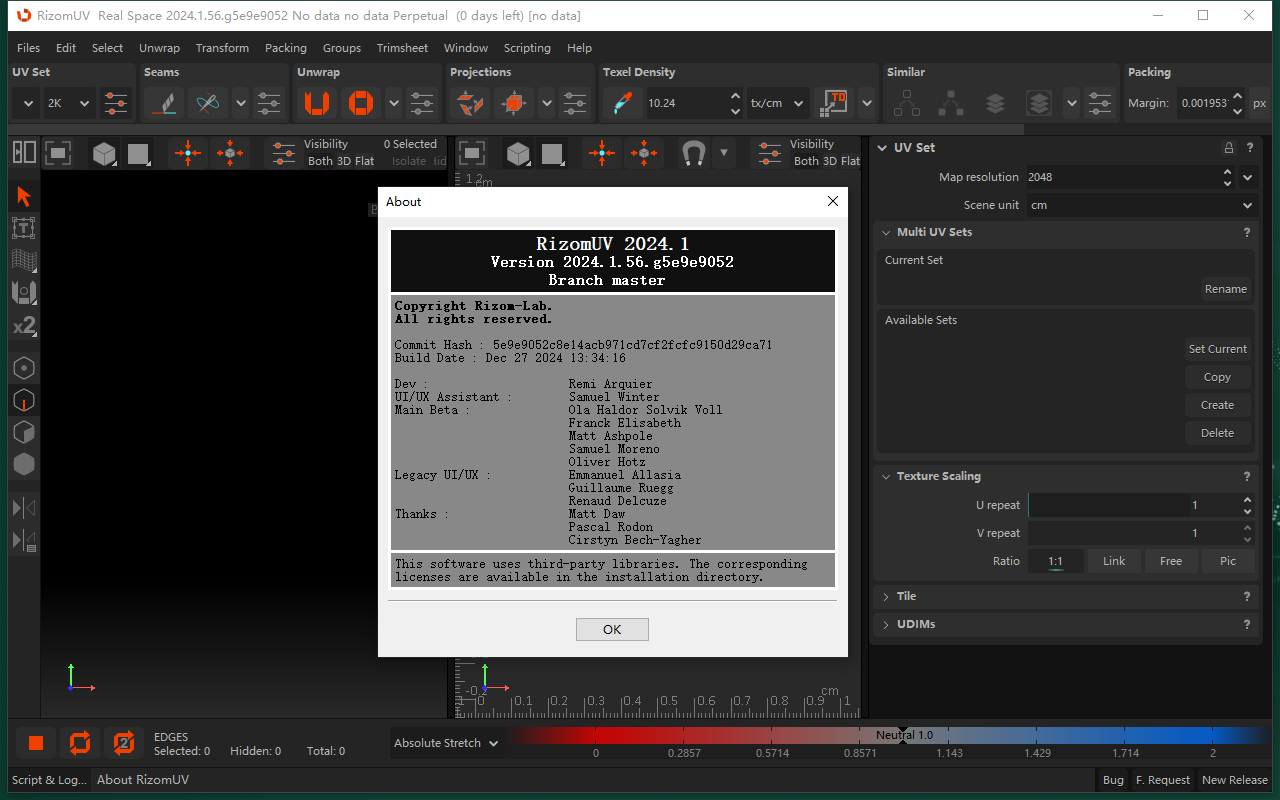This screenshot has height=800, width=1280.
Task: Toggle the symmetry mirror tool
Action: (x=24, y=508)
